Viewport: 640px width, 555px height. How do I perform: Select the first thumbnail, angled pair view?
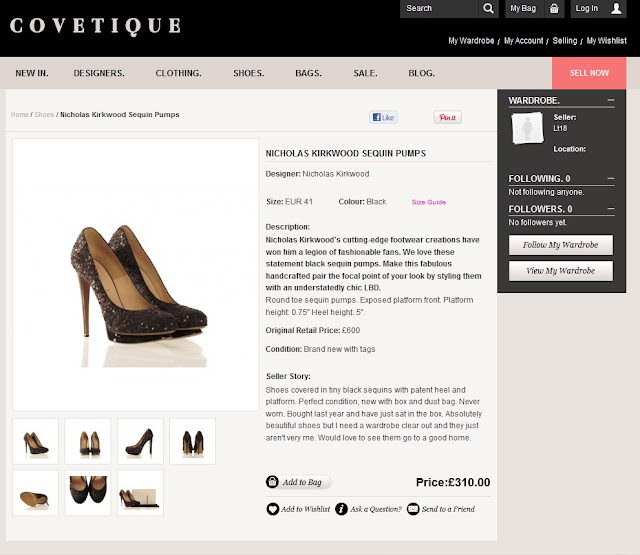(36, 441)
